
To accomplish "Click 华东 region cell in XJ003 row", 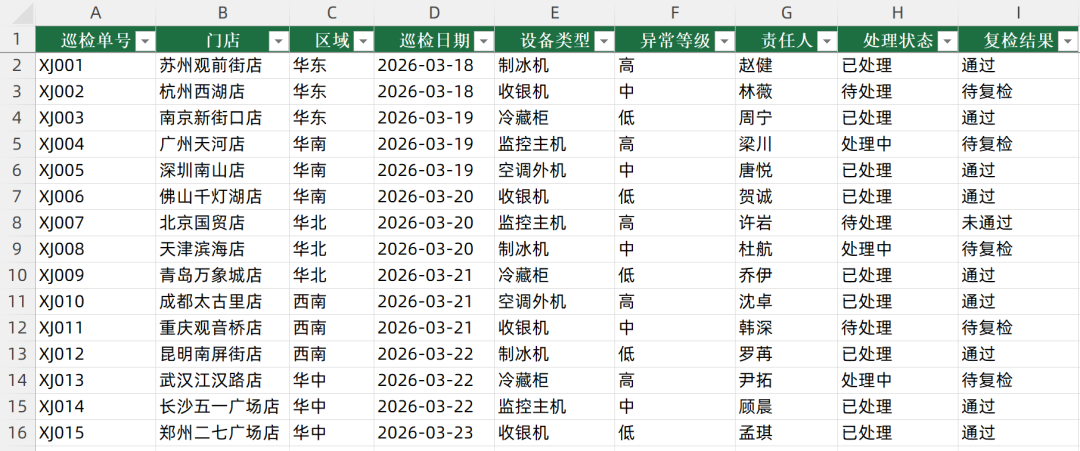I will tap(332, 118).
